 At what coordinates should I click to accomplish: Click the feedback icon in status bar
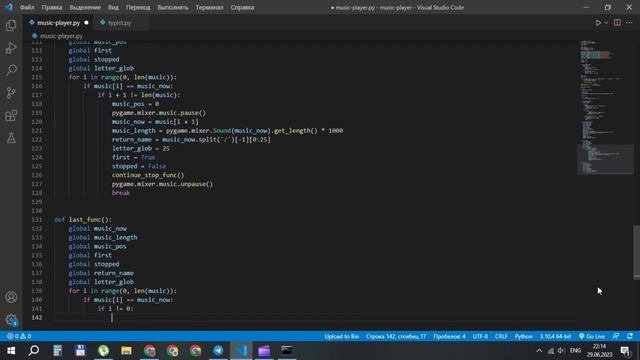616,336
